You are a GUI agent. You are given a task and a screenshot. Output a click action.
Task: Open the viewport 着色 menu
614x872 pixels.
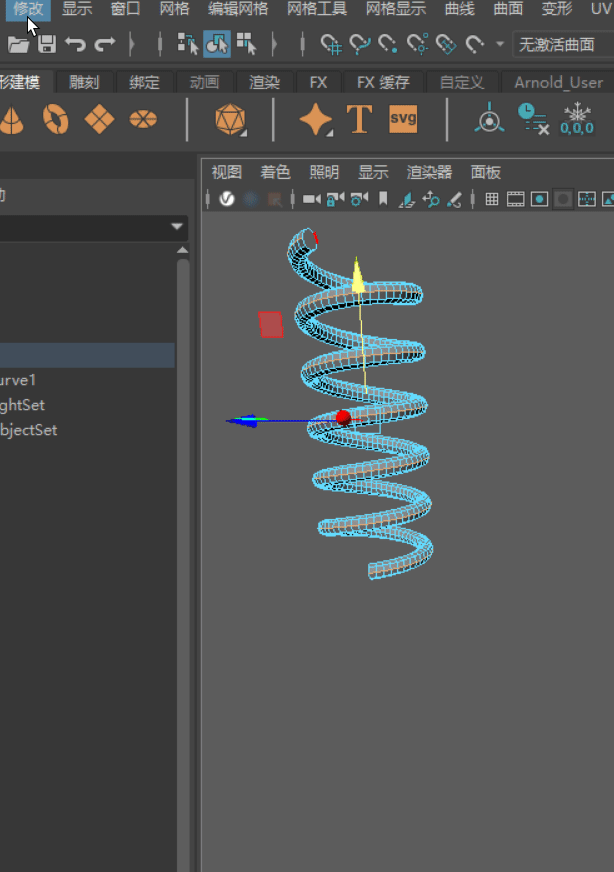pos(275,172)
